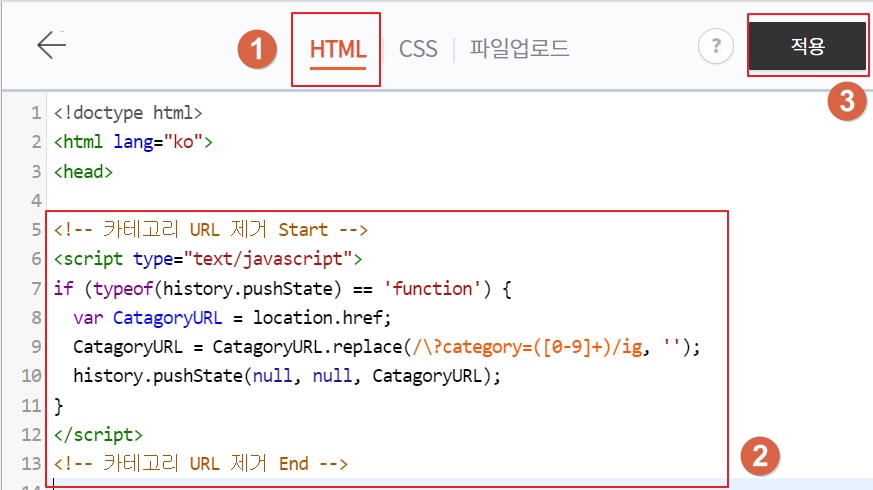Click the CatagoryURL.replace regex line
873x490 pixels.
tap(386, 347)
